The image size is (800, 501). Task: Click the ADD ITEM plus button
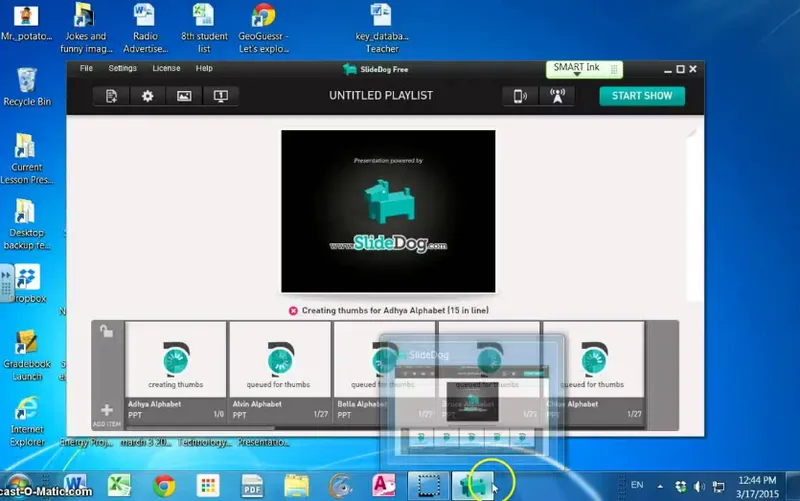click(x=107, y=414)
